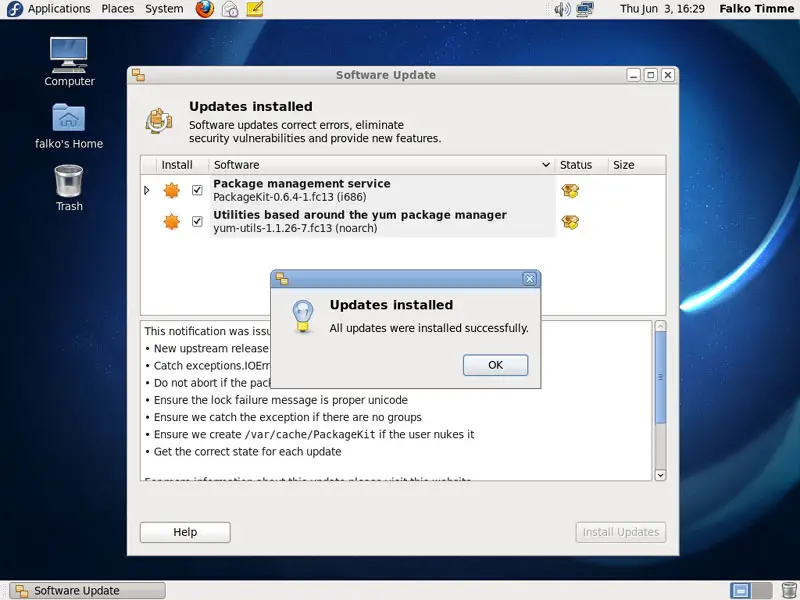Image resolution: width=800 pixels, height=600 pixels.
Task: Click the orange severity icon for PackageKit
Action: pyautogui.click(x=171, y=190)
